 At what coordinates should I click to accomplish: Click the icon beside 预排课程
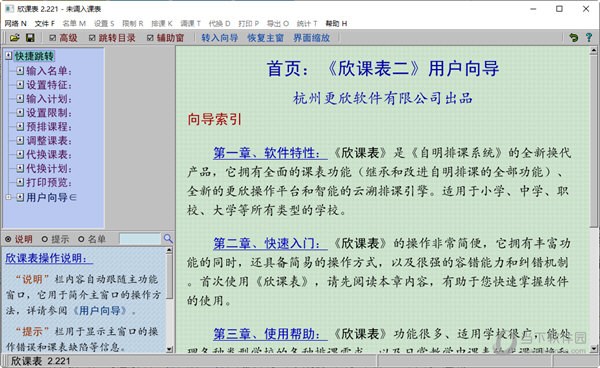pyautogui.click(x=20, y=127)
